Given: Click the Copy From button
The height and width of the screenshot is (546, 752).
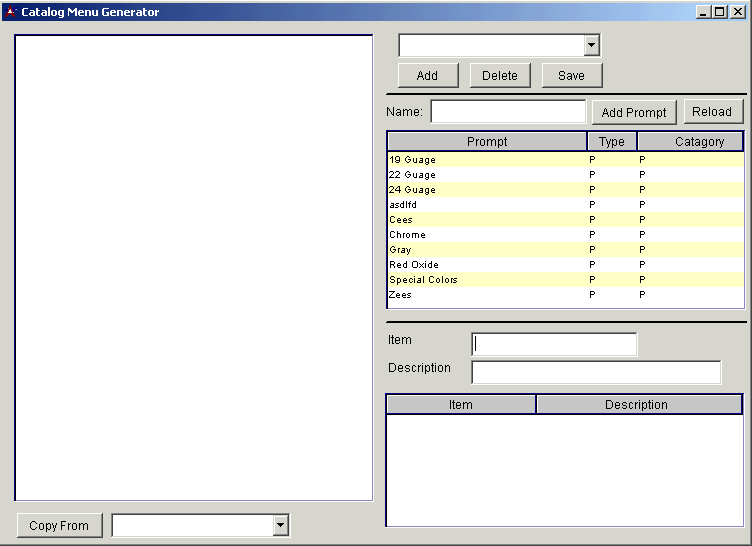Looking at the screenshot, I should 59,526.
